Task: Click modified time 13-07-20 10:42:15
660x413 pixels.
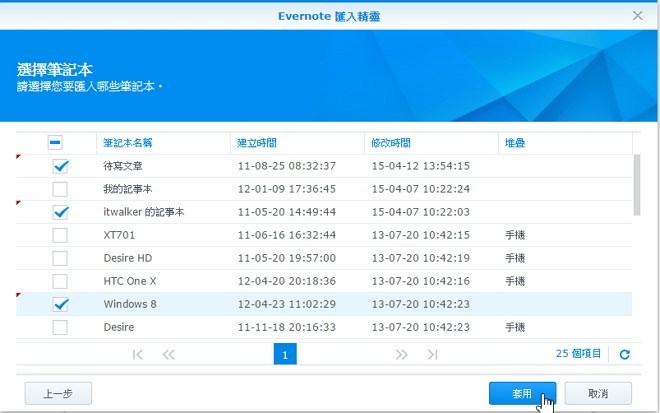Action: 420,235
